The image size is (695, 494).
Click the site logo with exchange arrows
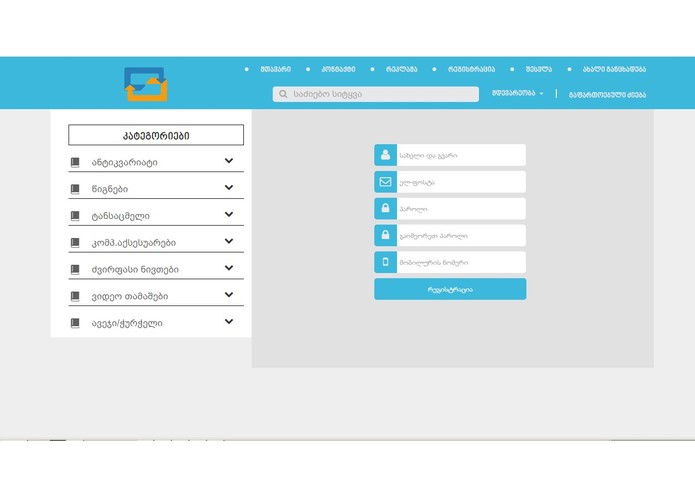click(x=146, y=84)
